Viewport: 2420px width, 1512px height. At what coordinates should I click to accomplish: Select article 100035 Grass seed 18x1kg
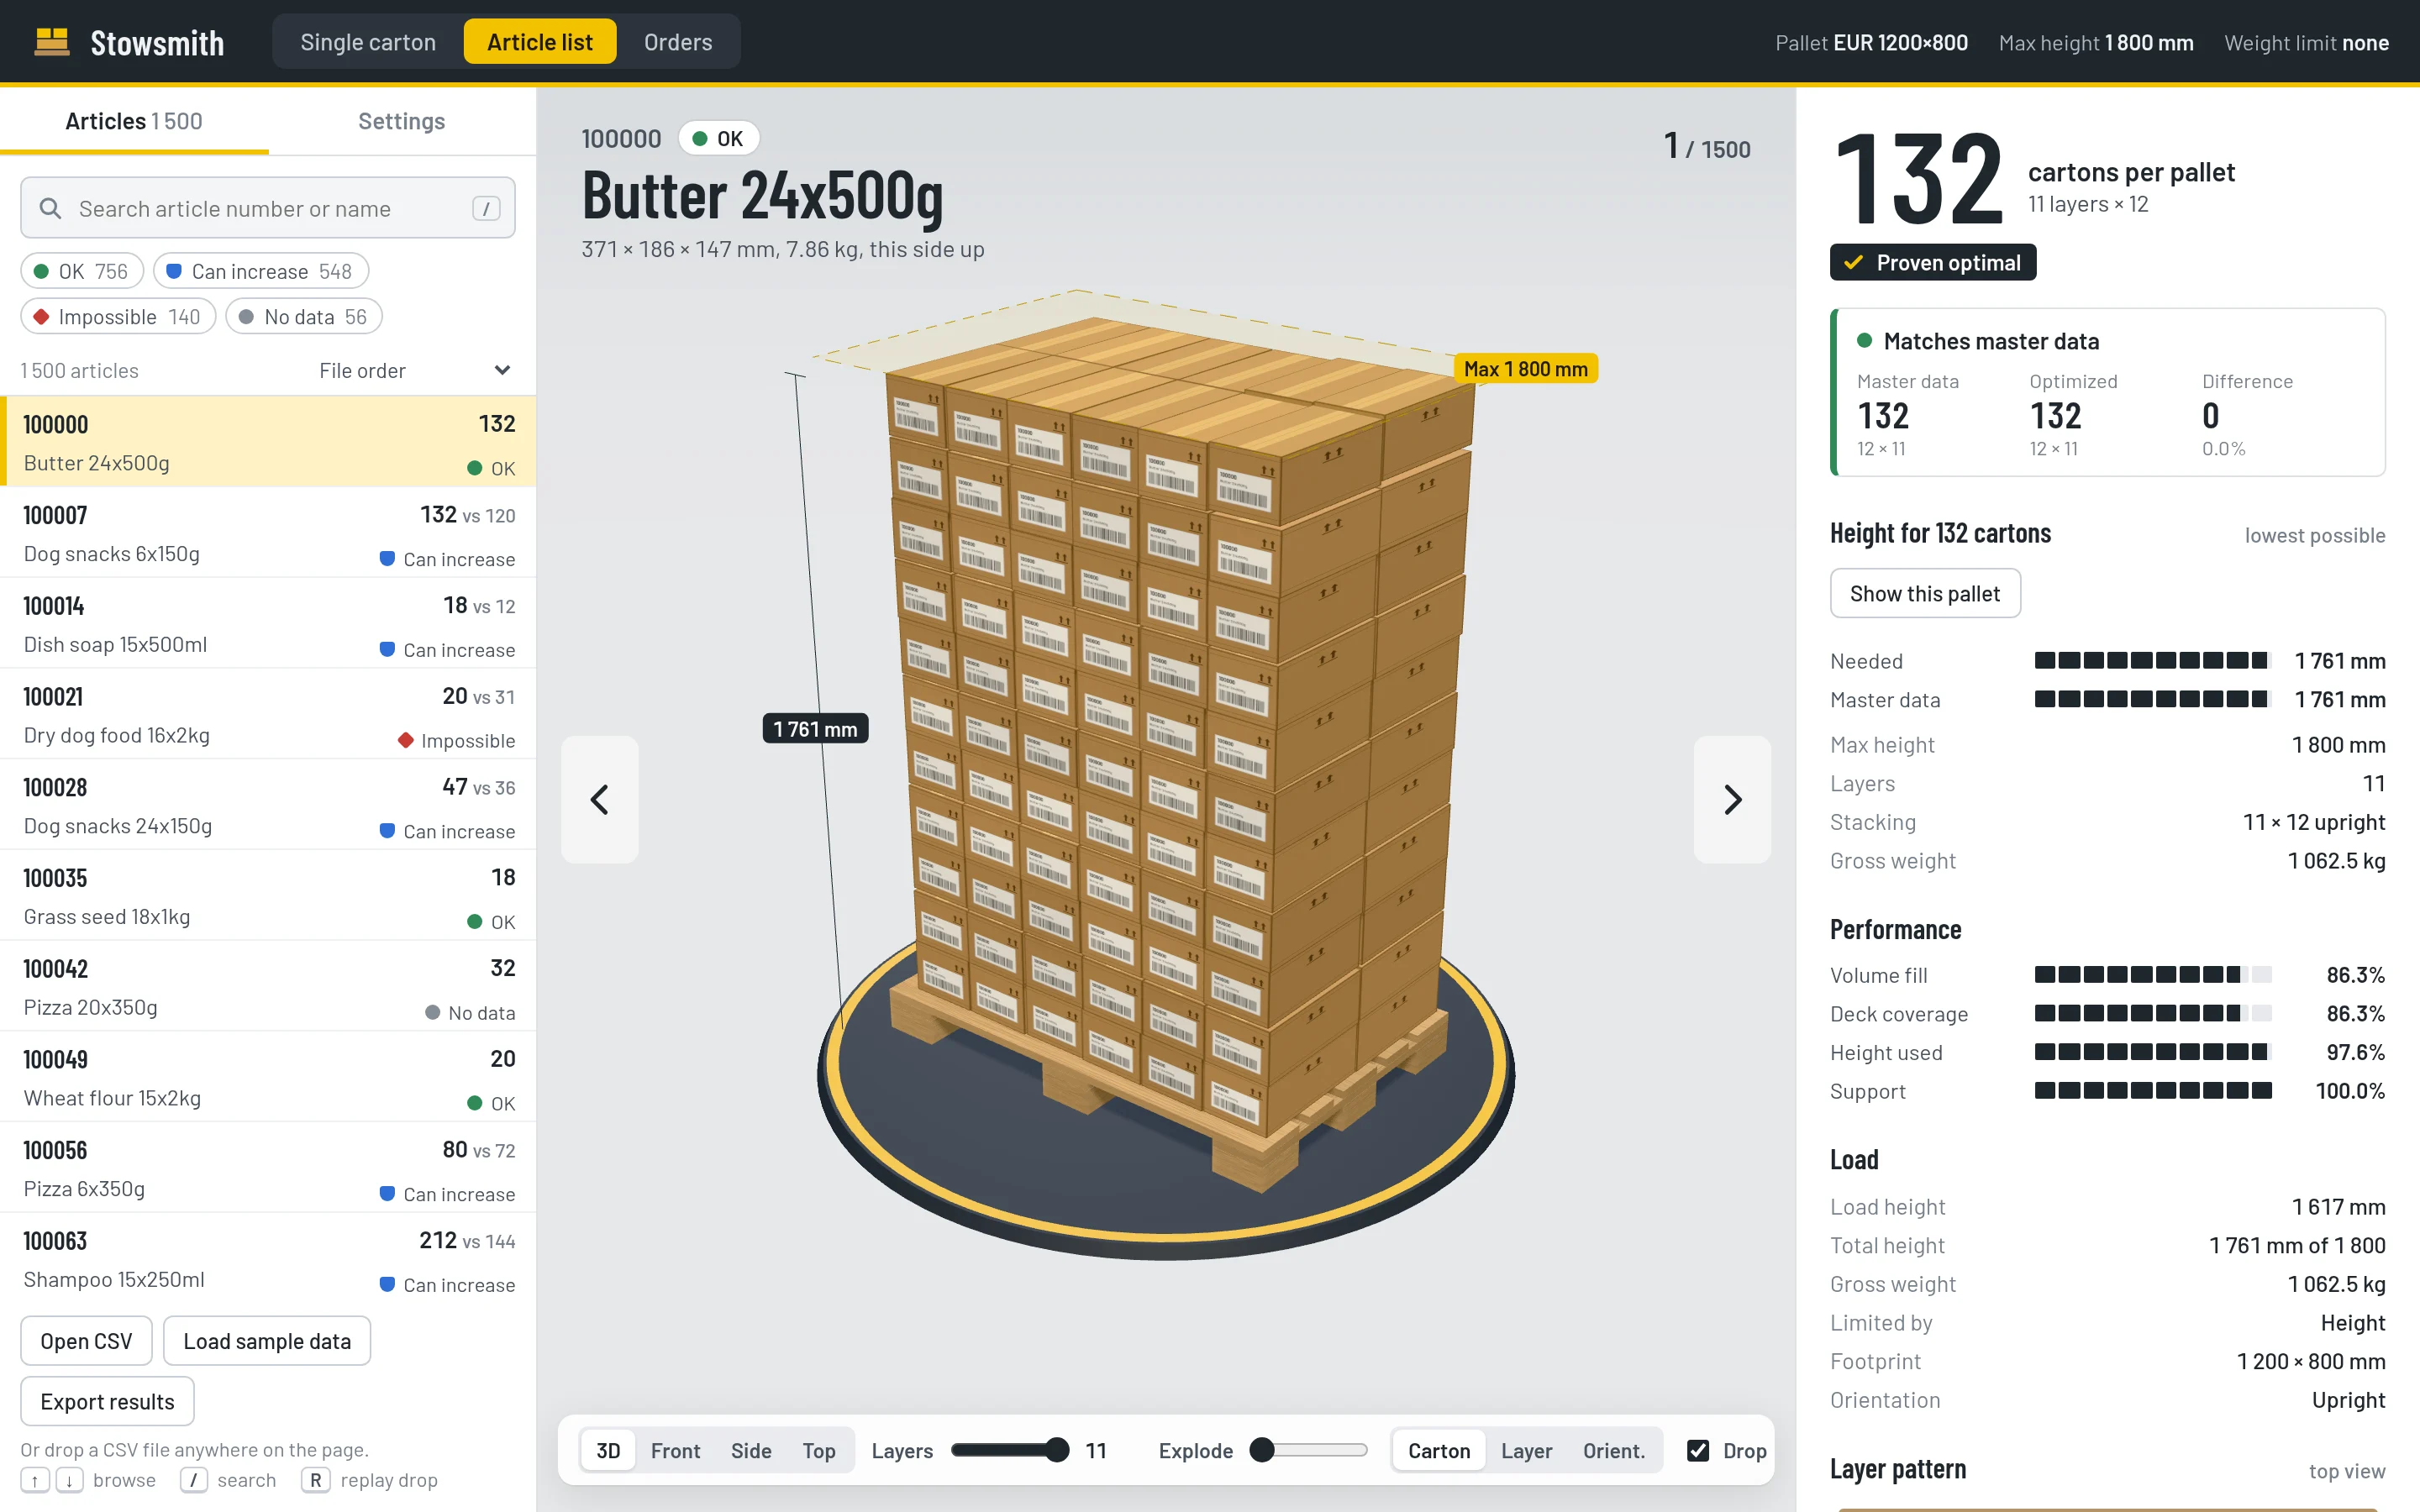268,895
